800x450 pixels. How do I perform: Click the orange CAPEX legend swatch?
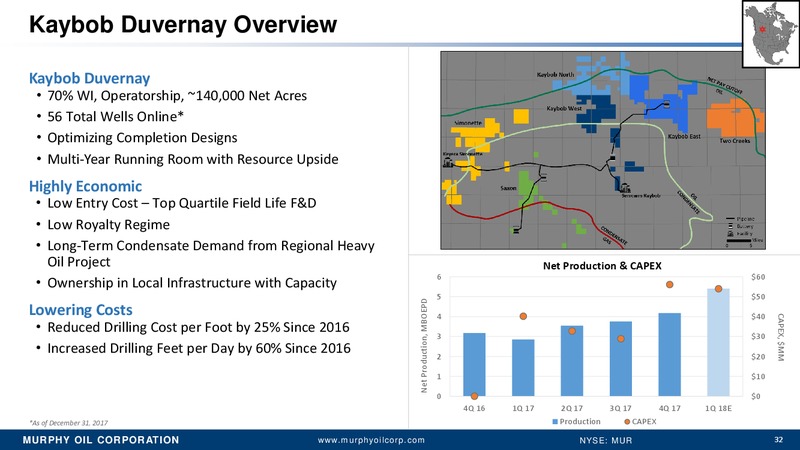pyautogui.click(x=627, y=422)
